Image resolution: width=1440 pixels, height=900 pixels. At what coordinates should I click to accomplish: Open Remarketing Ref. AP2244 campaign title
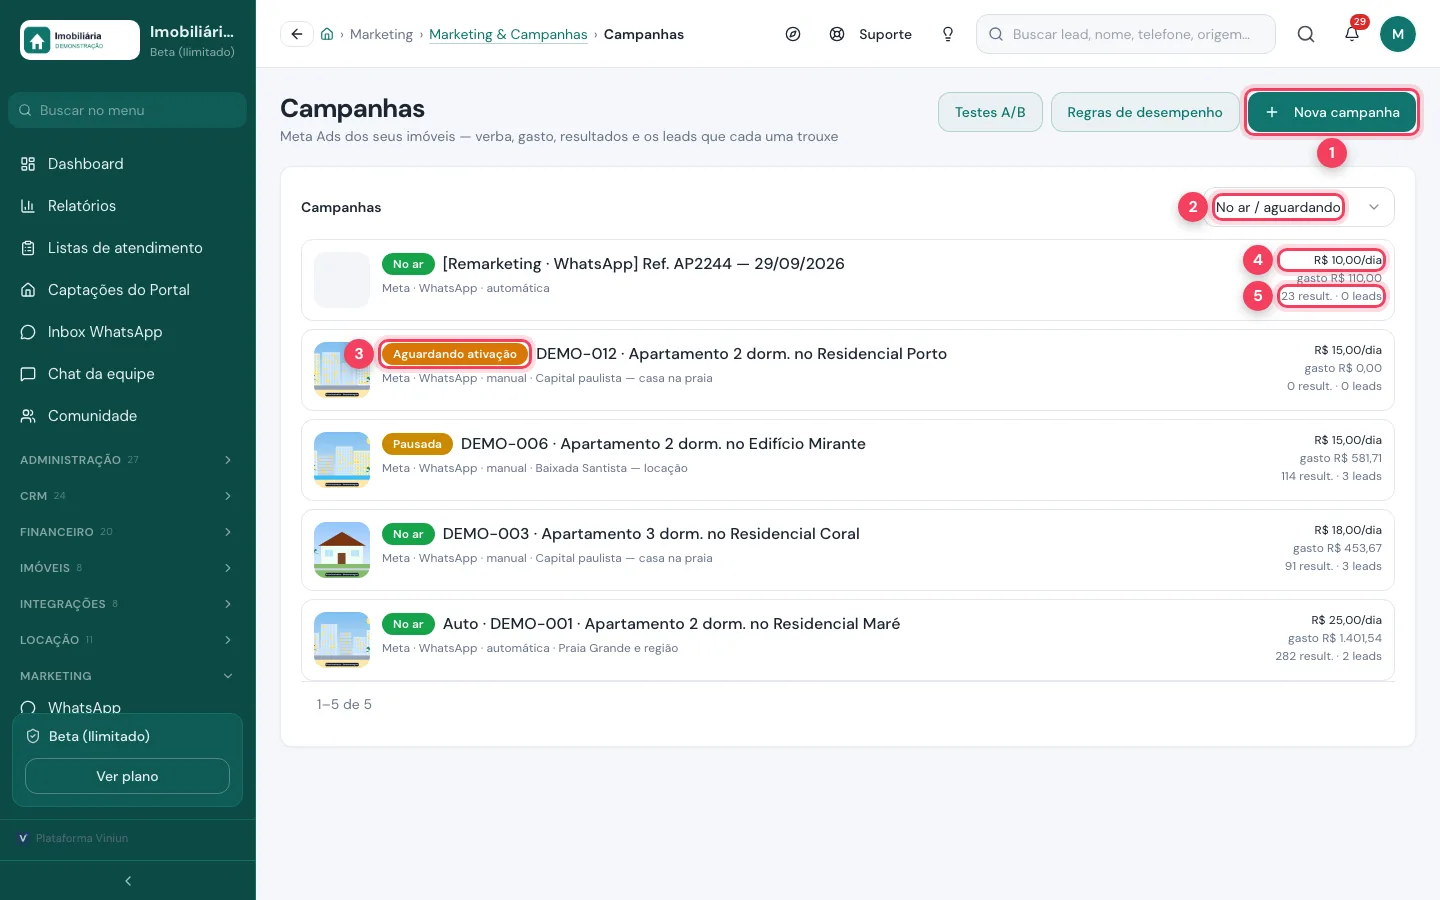[644, 264]
